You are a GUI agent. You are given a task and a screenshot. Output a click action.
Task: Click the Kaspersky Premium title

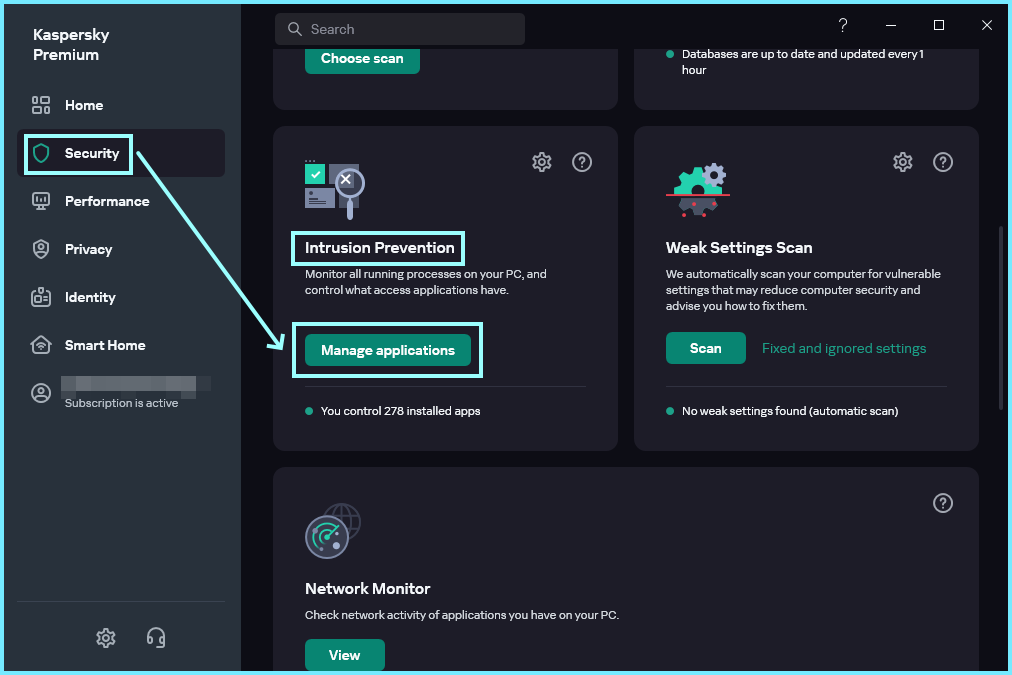pos(71,45)
